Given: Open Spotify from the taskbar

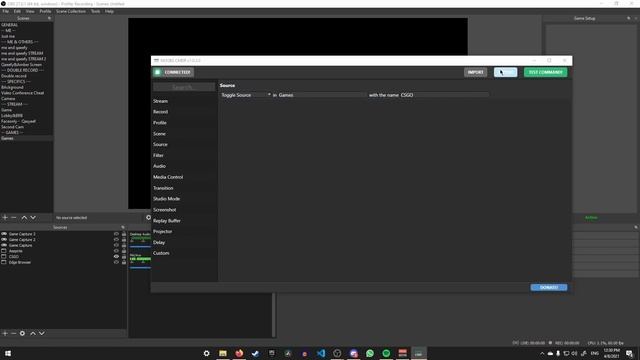Looking at the screenshot, I should 386,353.
